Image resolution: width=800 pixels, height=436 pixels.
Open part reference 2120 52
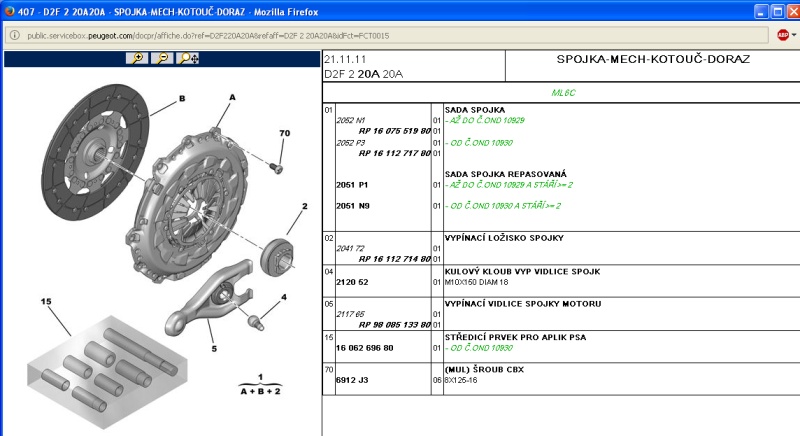(352, 282)
